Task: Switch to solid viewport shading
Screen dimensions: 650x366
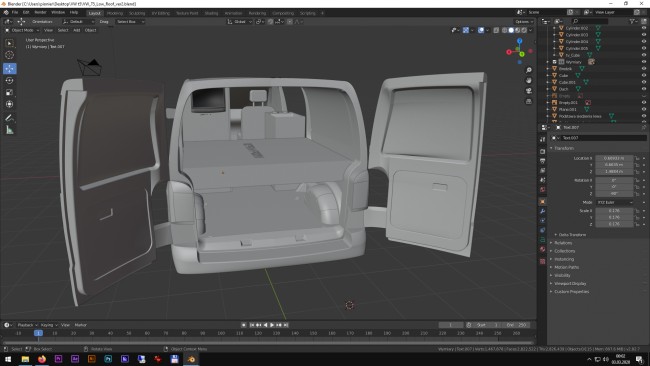Action: (x=511, y=30)
